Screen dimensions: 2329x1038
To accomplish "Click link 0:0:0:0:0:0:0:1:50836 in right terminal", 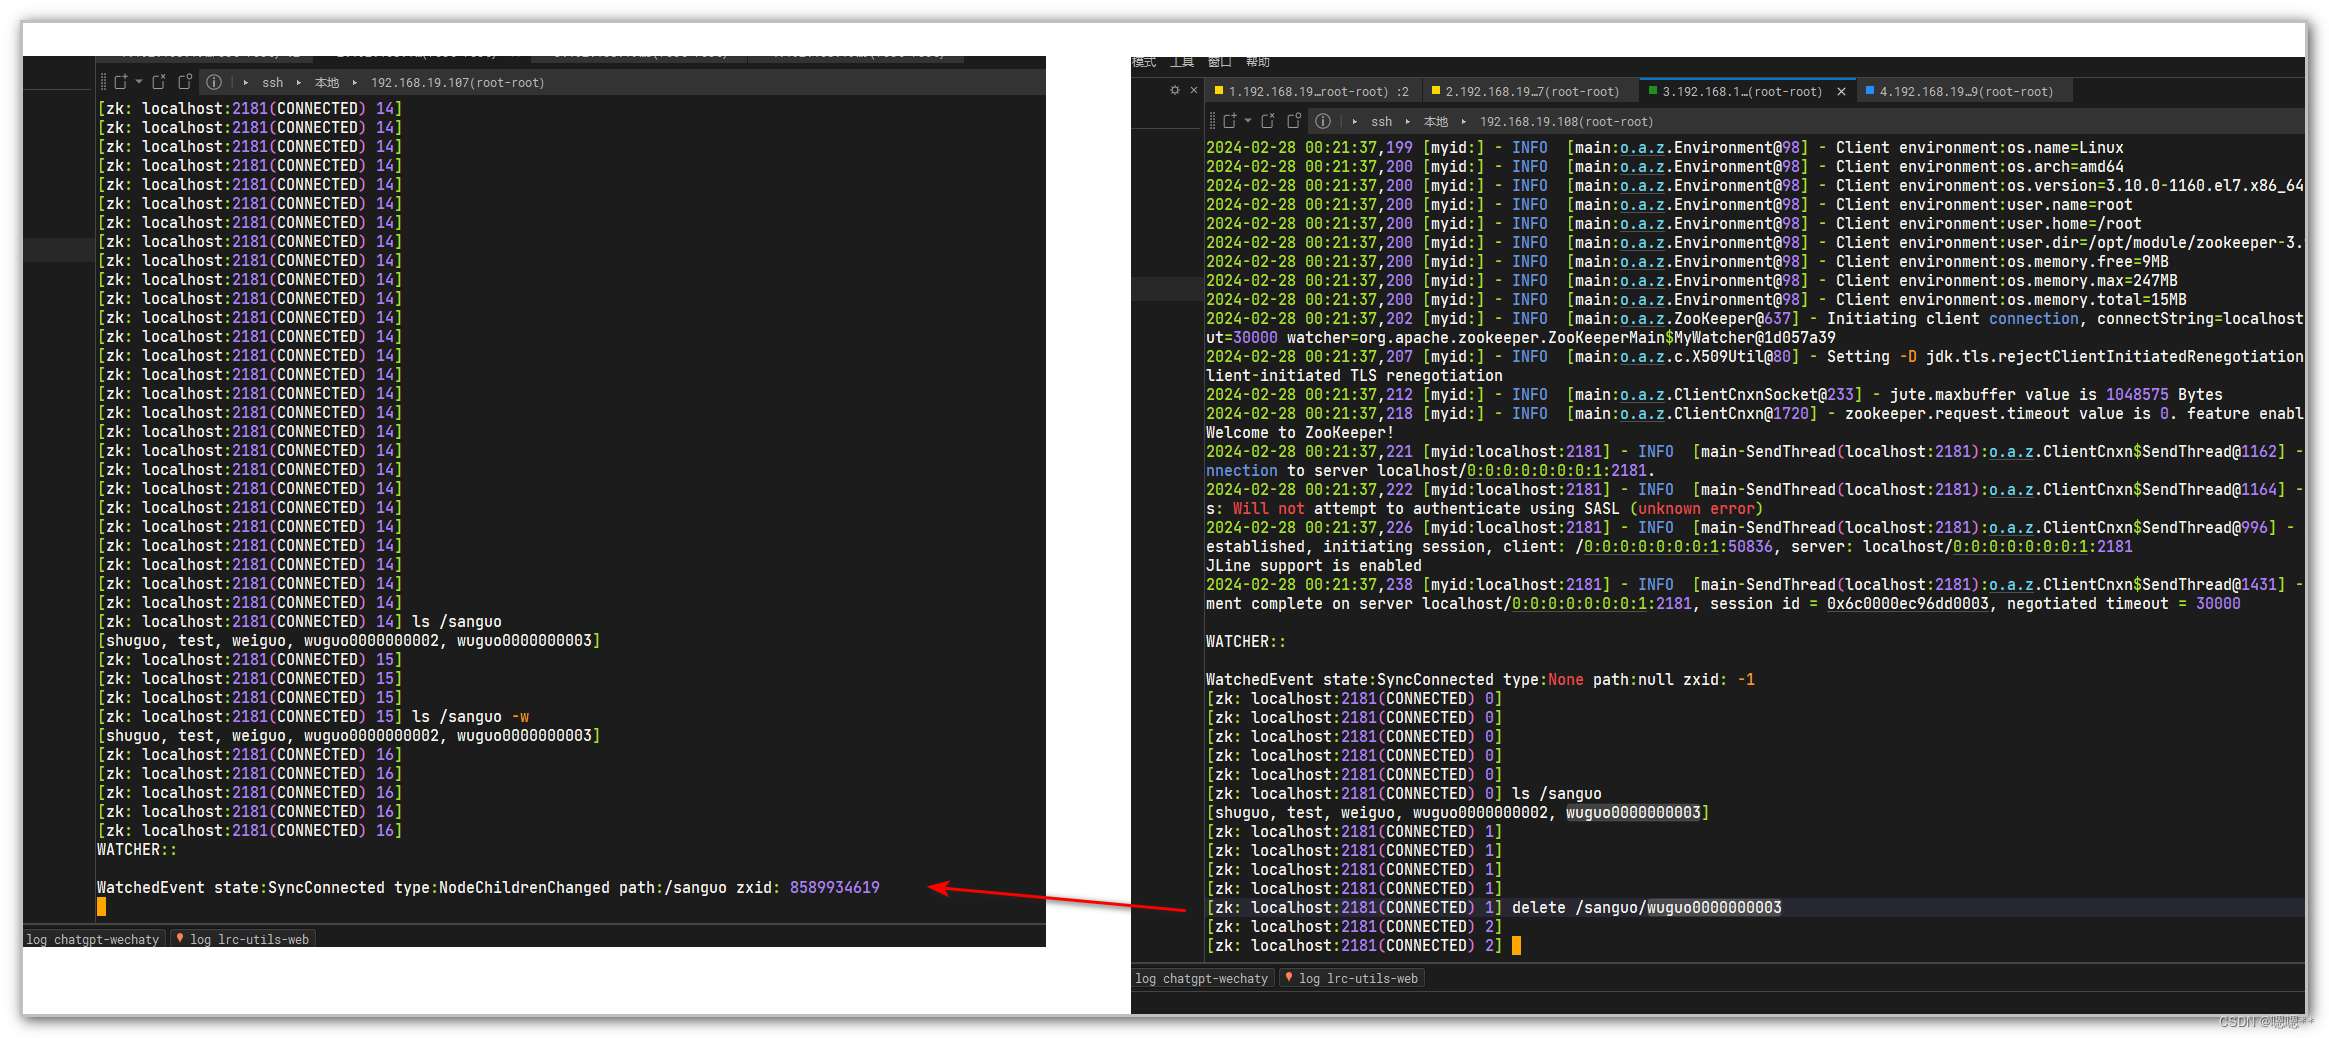I will pyautogui.click(x=1678, y=546).
